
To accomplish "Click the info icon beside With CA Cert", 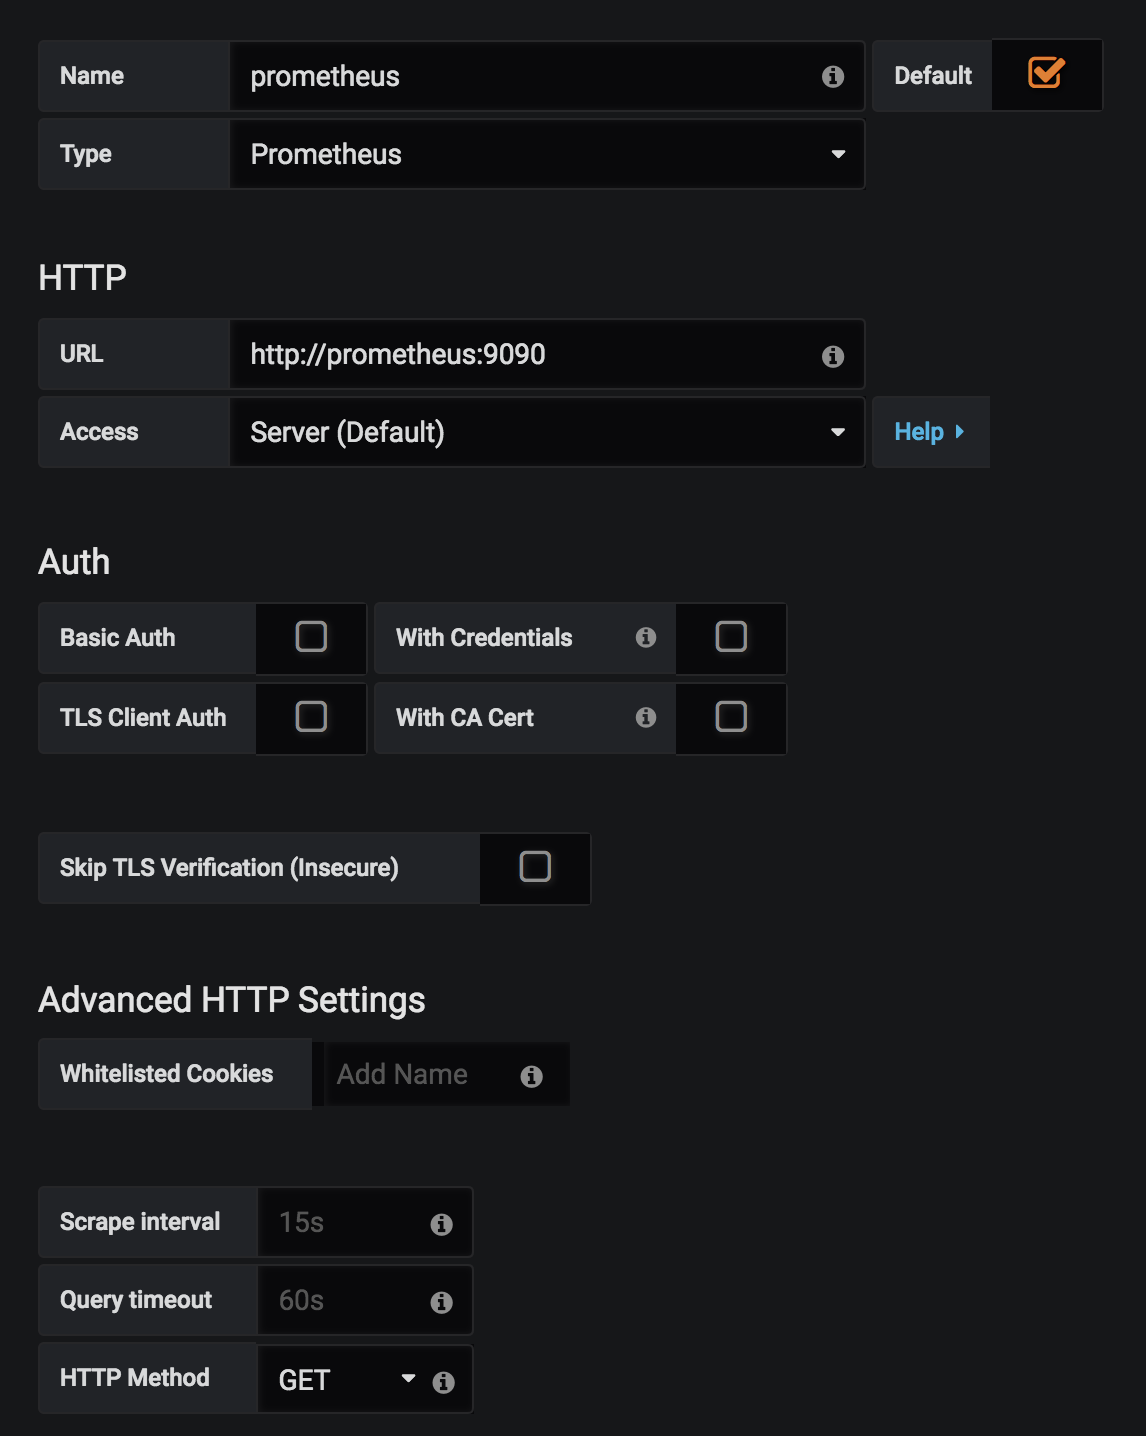I will coord(646,717).
